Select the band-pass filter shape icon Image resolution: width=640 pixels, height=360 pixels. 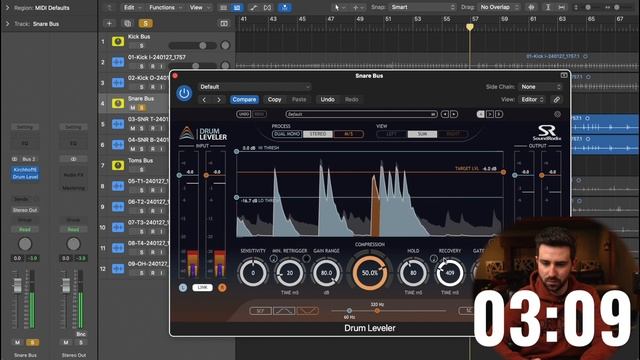[284, 311]
